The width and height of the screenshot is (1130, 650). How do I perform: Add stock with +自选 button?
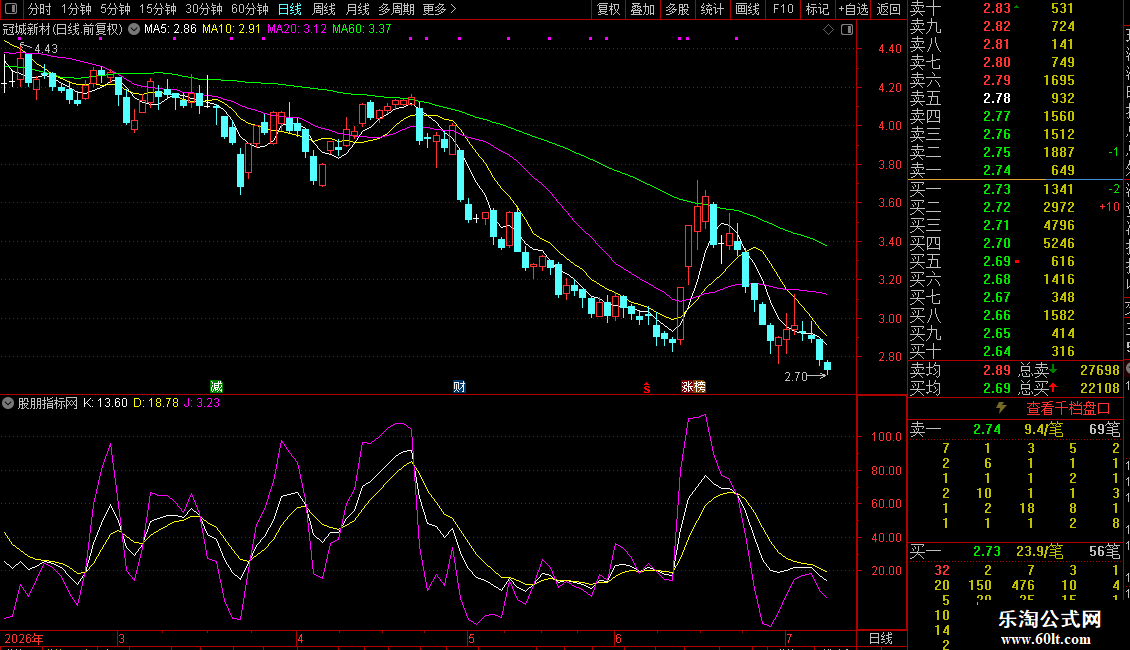853,9
